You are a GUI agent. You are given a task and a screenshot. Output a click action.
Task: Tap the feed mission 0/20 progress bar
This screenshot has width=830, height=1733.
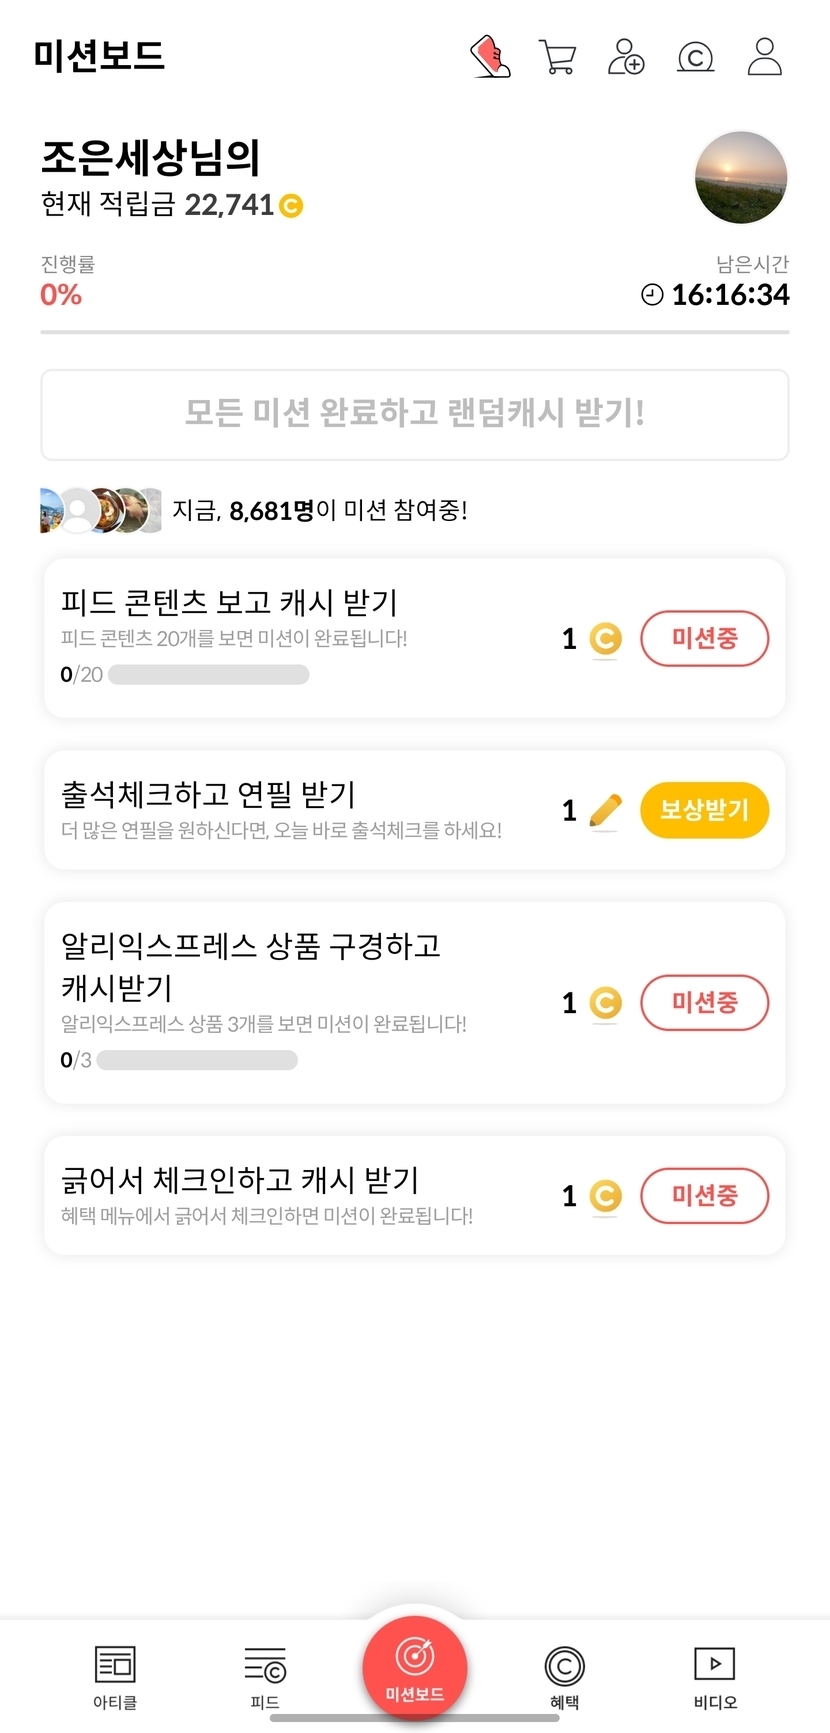click(x=208, y=675)
